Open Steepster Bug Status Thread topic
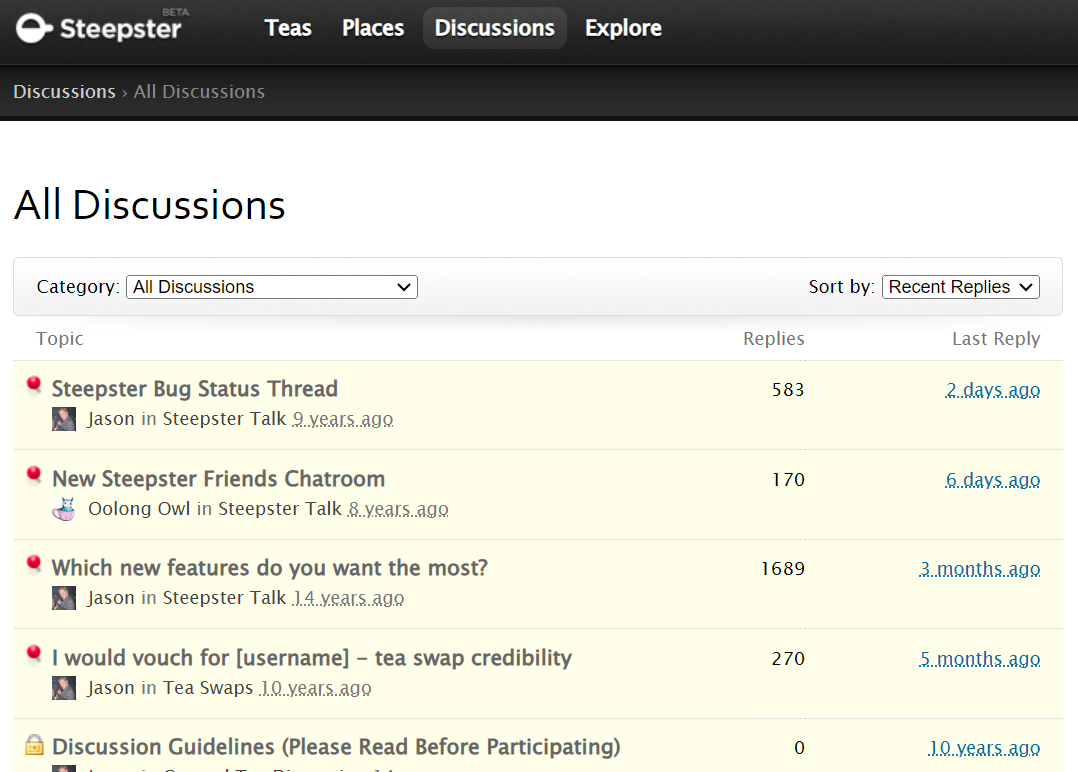 click(195, 388)
